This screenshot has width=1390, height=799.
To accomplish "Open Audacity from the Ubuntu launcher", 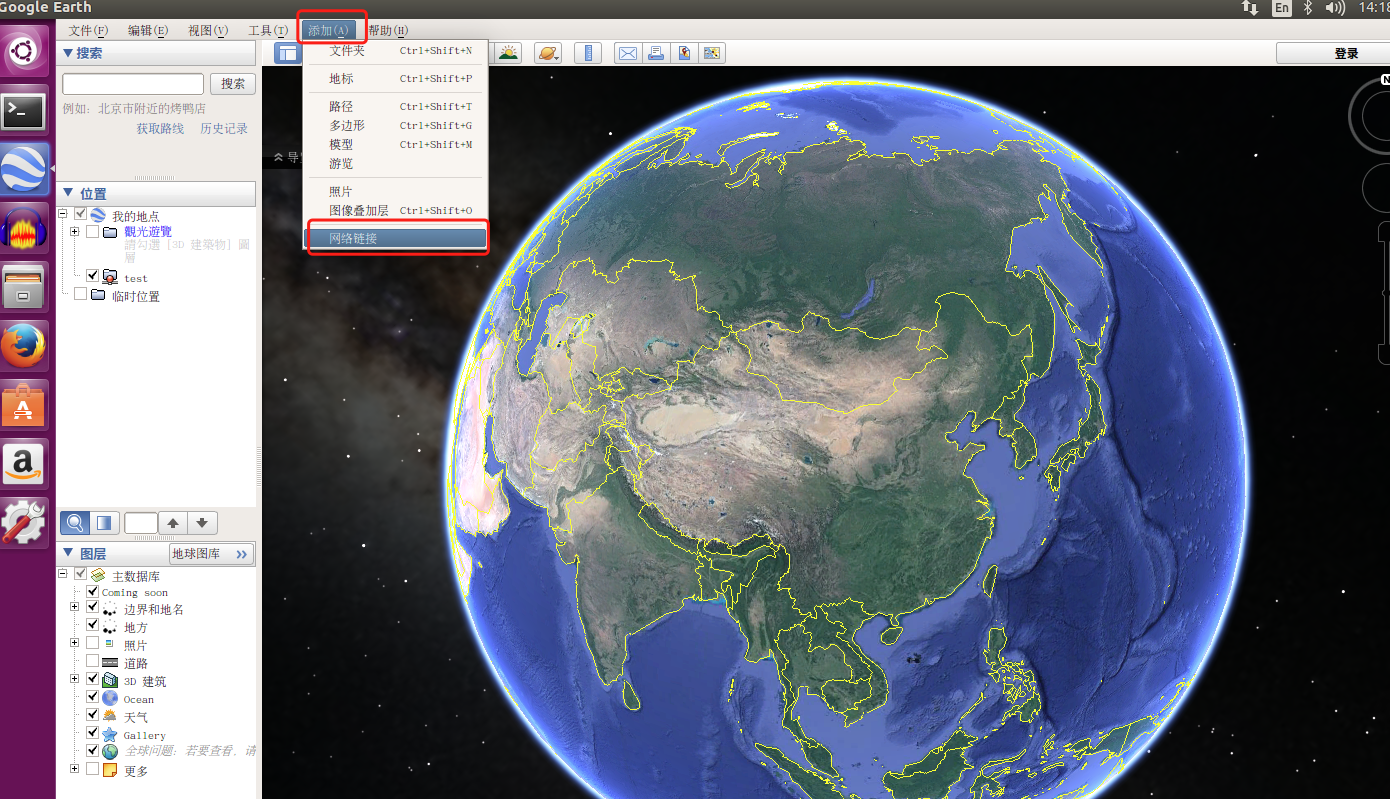I will coord(25,229).
